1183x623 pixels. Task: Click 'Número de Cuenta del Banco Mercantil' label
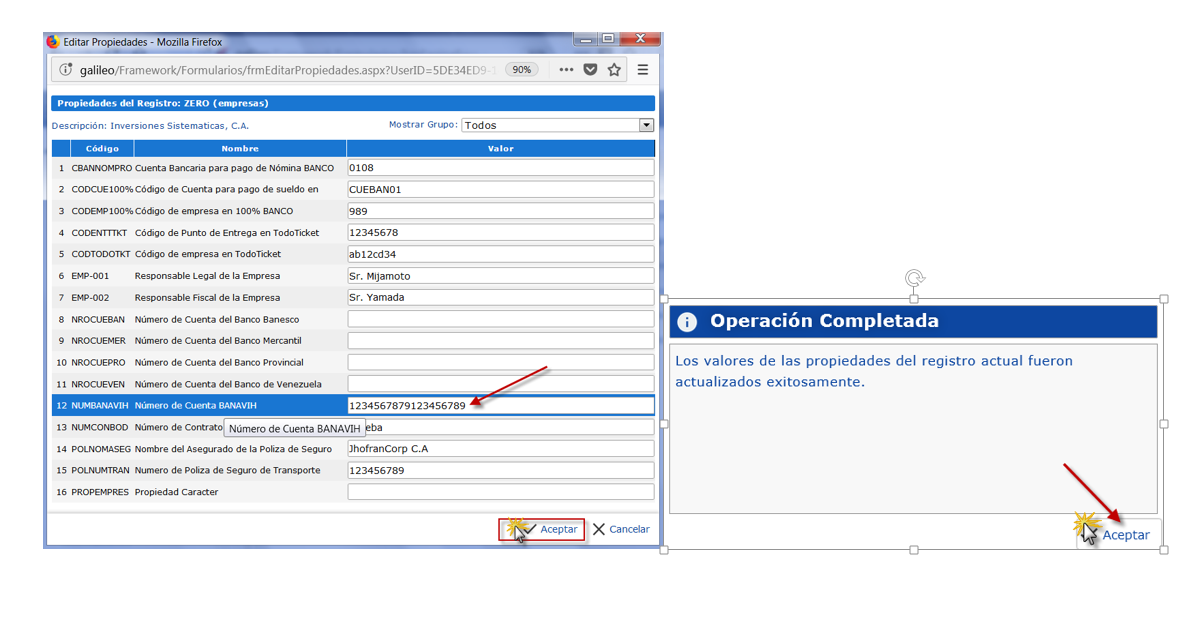[x=218, y=341]
